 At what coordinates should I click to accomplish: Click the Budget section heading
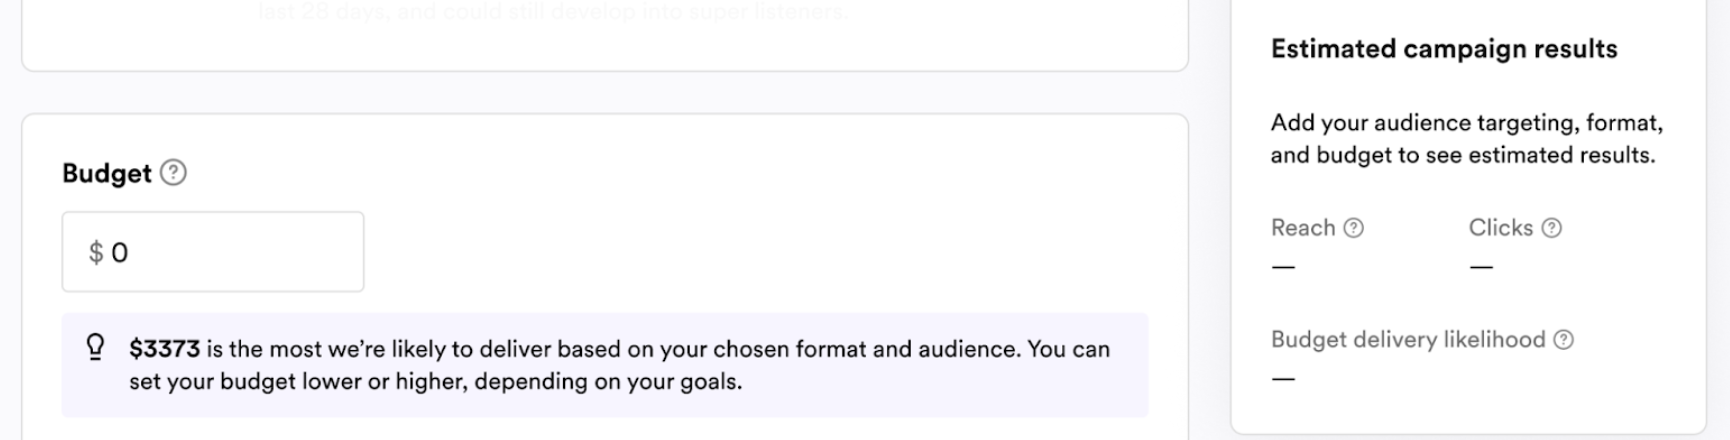(x=106, y=173)
